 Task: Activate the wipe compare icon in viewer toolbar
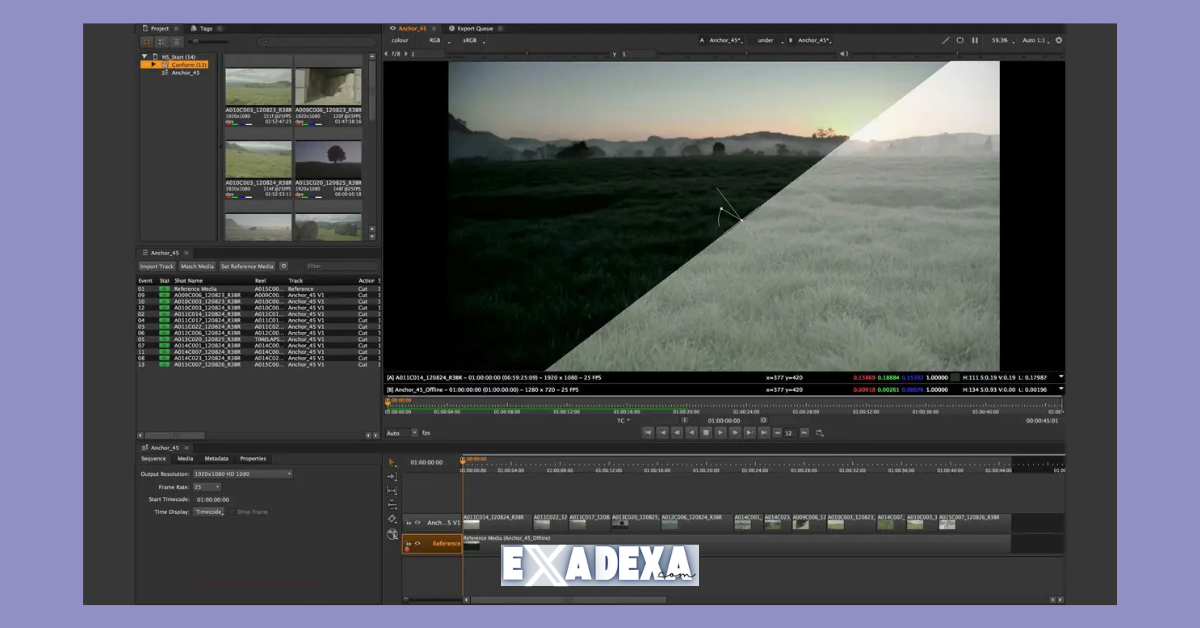tap(960, 40)
